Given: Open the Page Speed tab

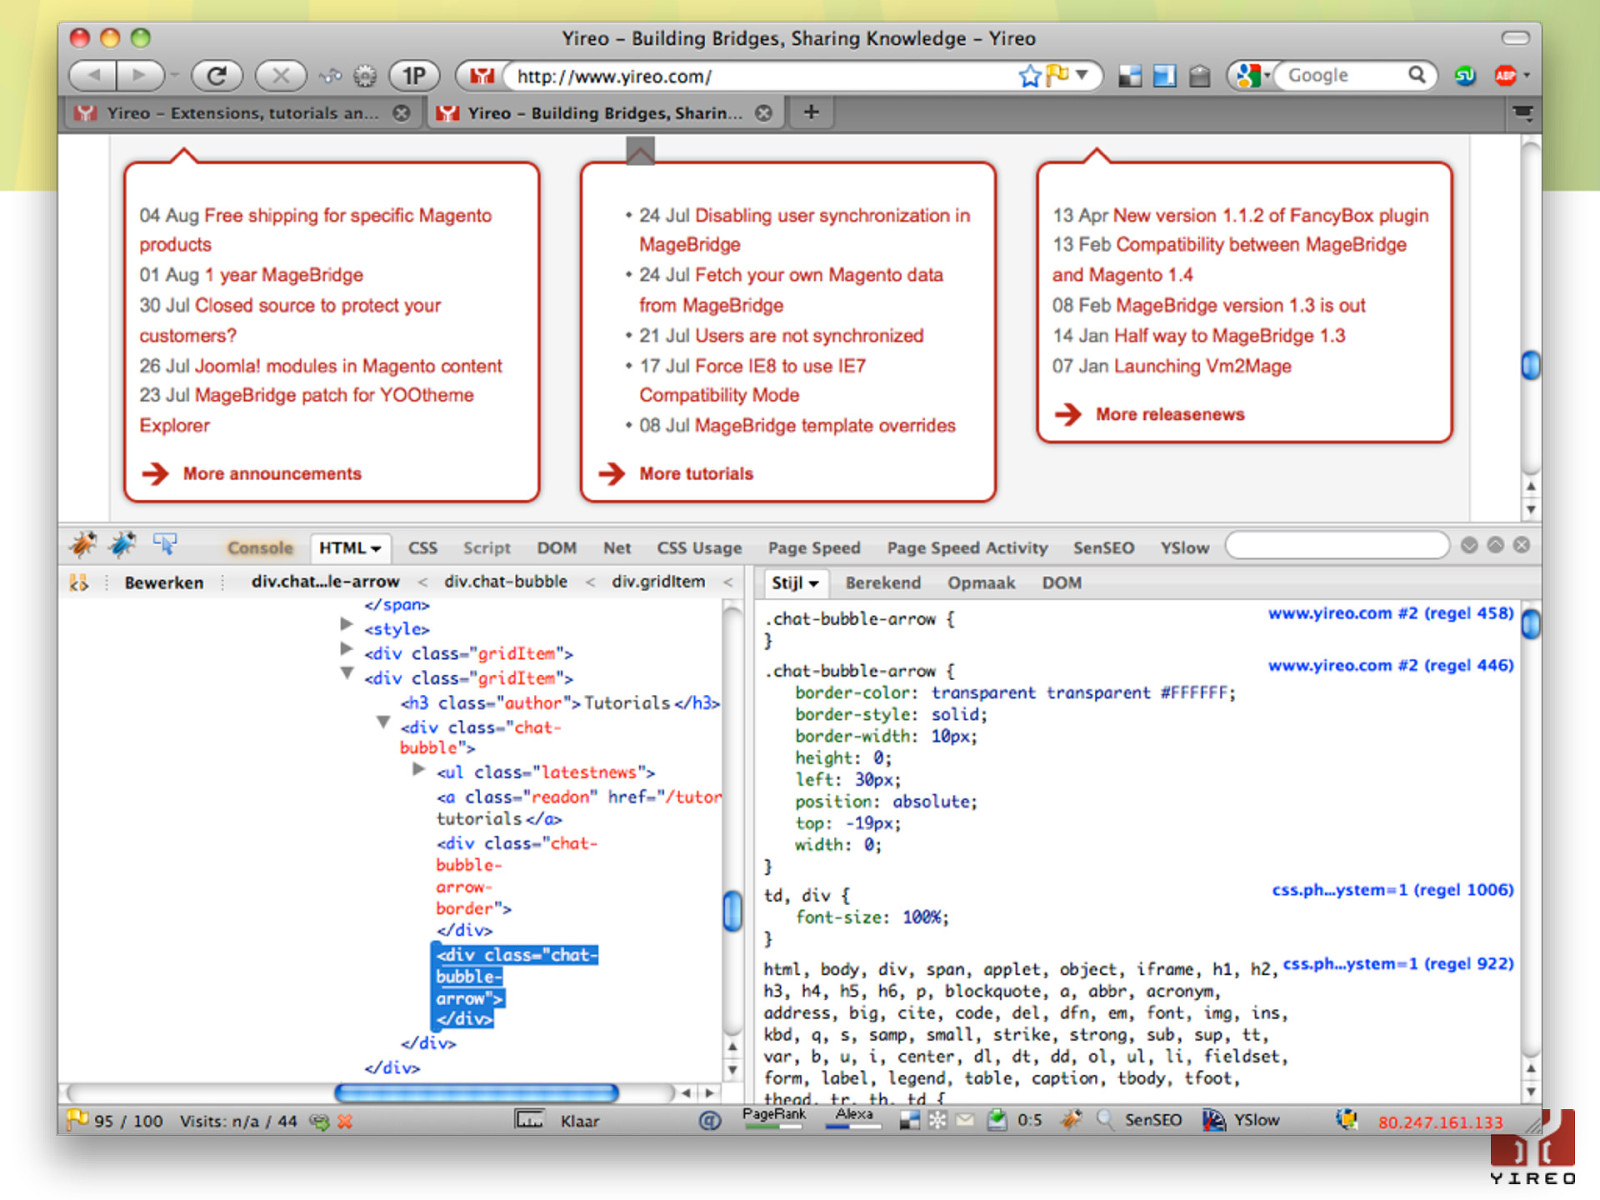Looking at the screenshot, I should [814, 548].
